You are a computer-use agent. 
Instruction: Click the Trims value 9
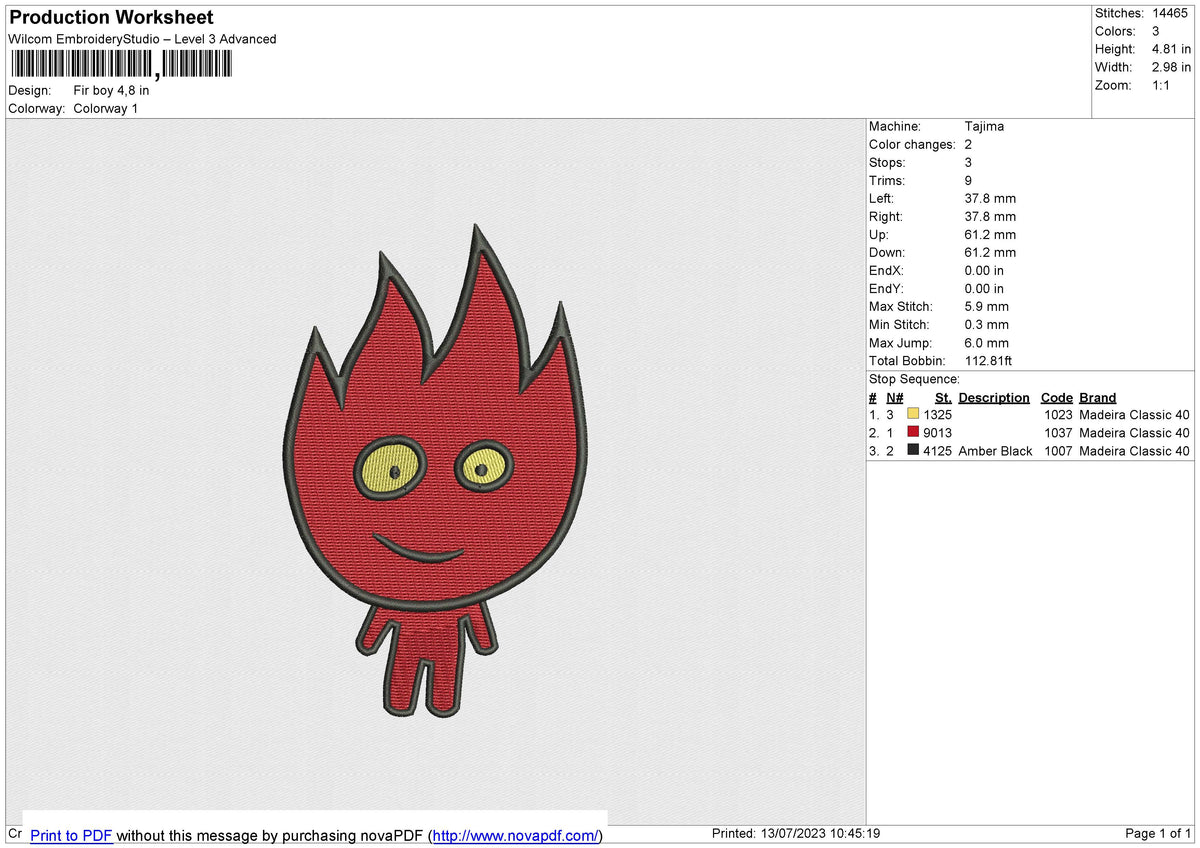click(968, 180)
